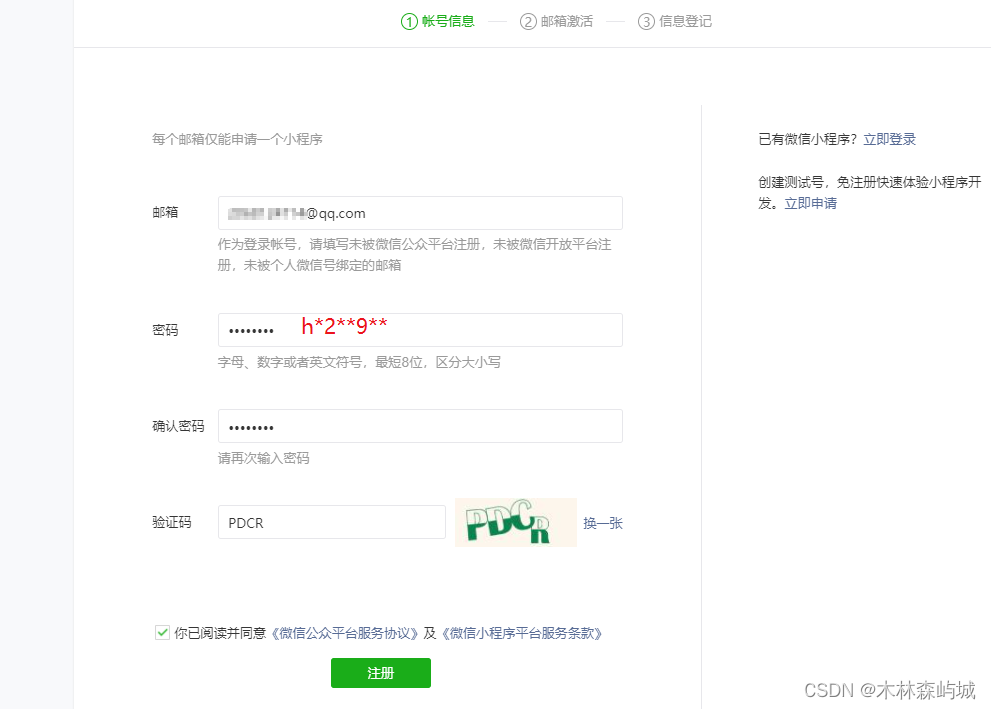991x709 pixels.
Task: Click the 验证码 captcha input containing PDCR
Action: pyautogui.click(x=331, y=521)
